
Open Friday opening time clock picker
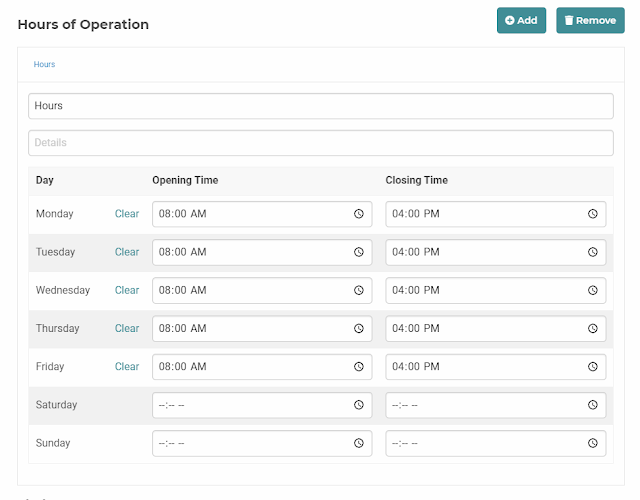coord(359,367)
